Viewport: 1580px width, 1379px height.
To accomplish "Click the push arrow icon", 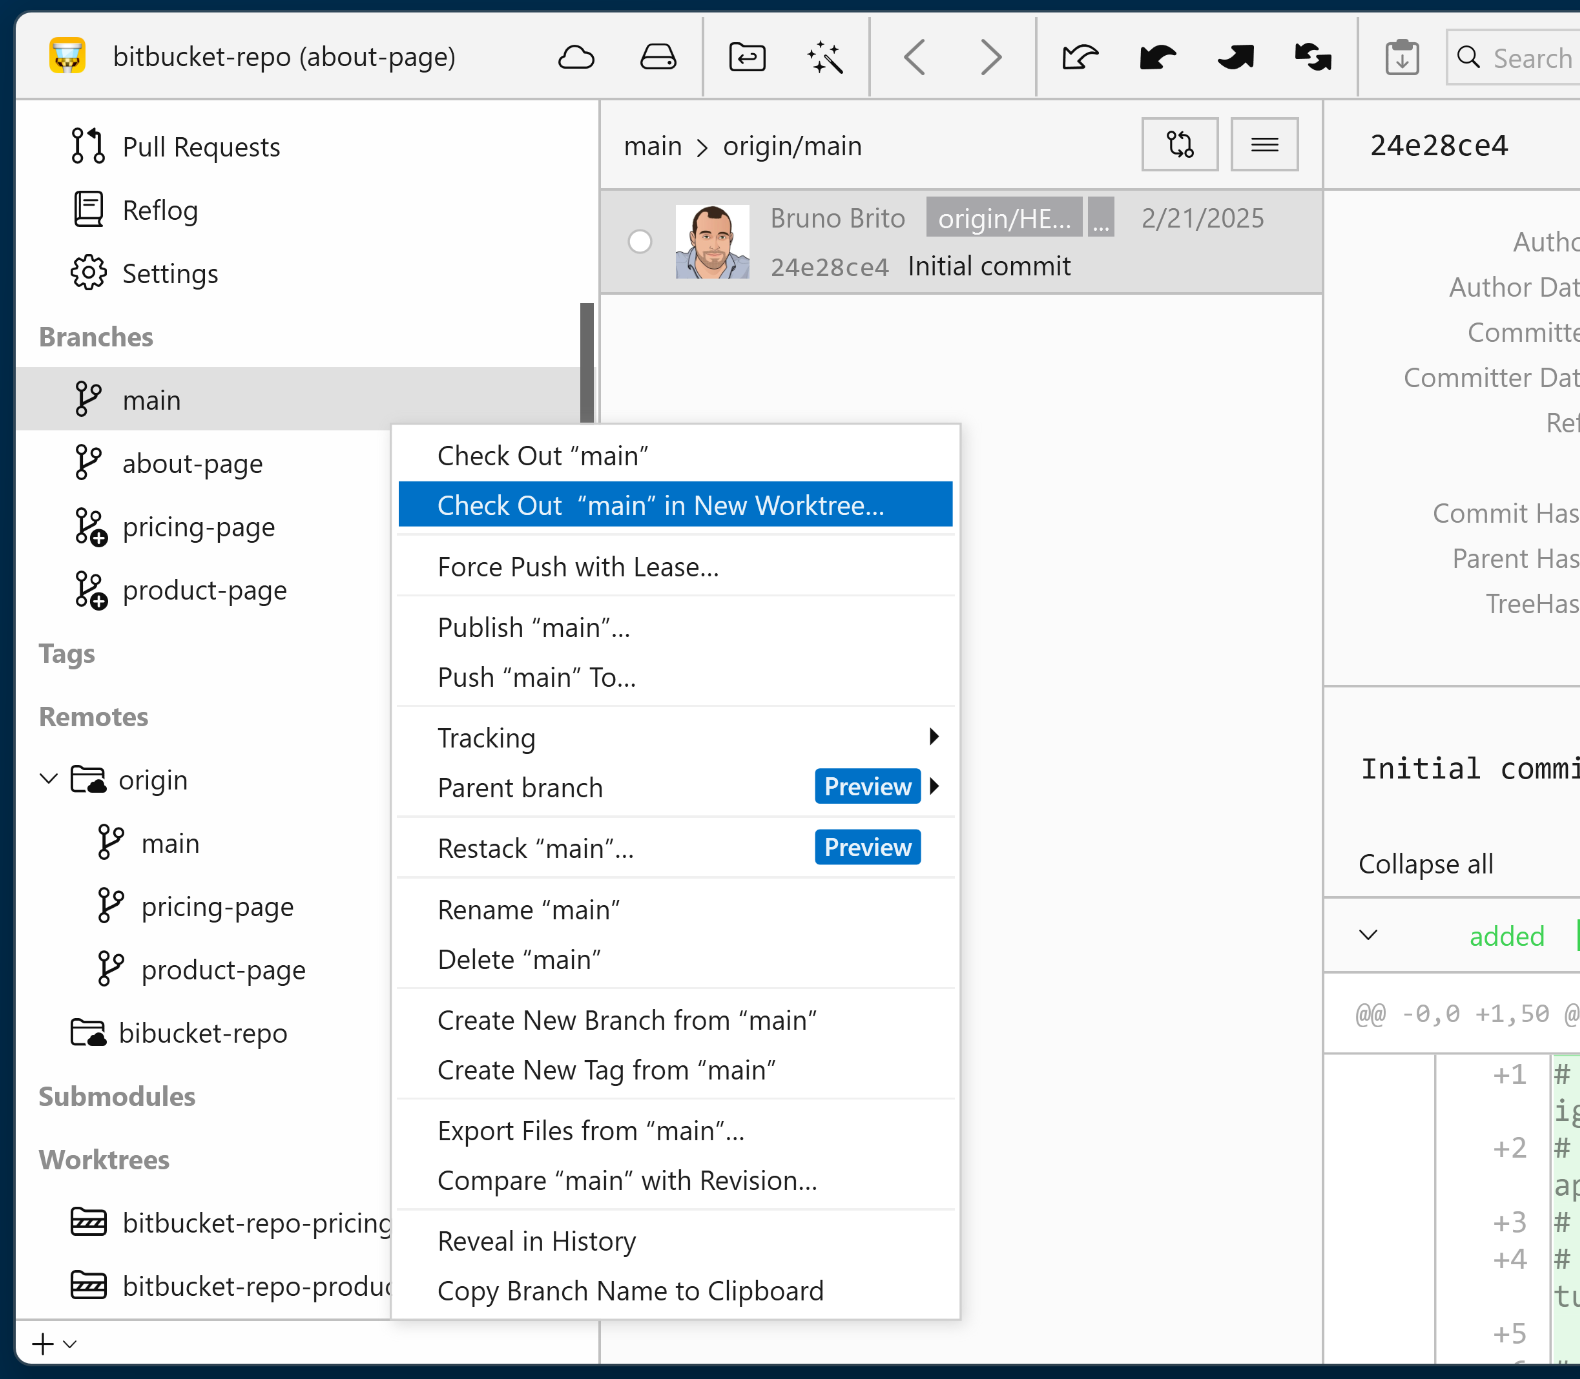I will pos(1236,58).
